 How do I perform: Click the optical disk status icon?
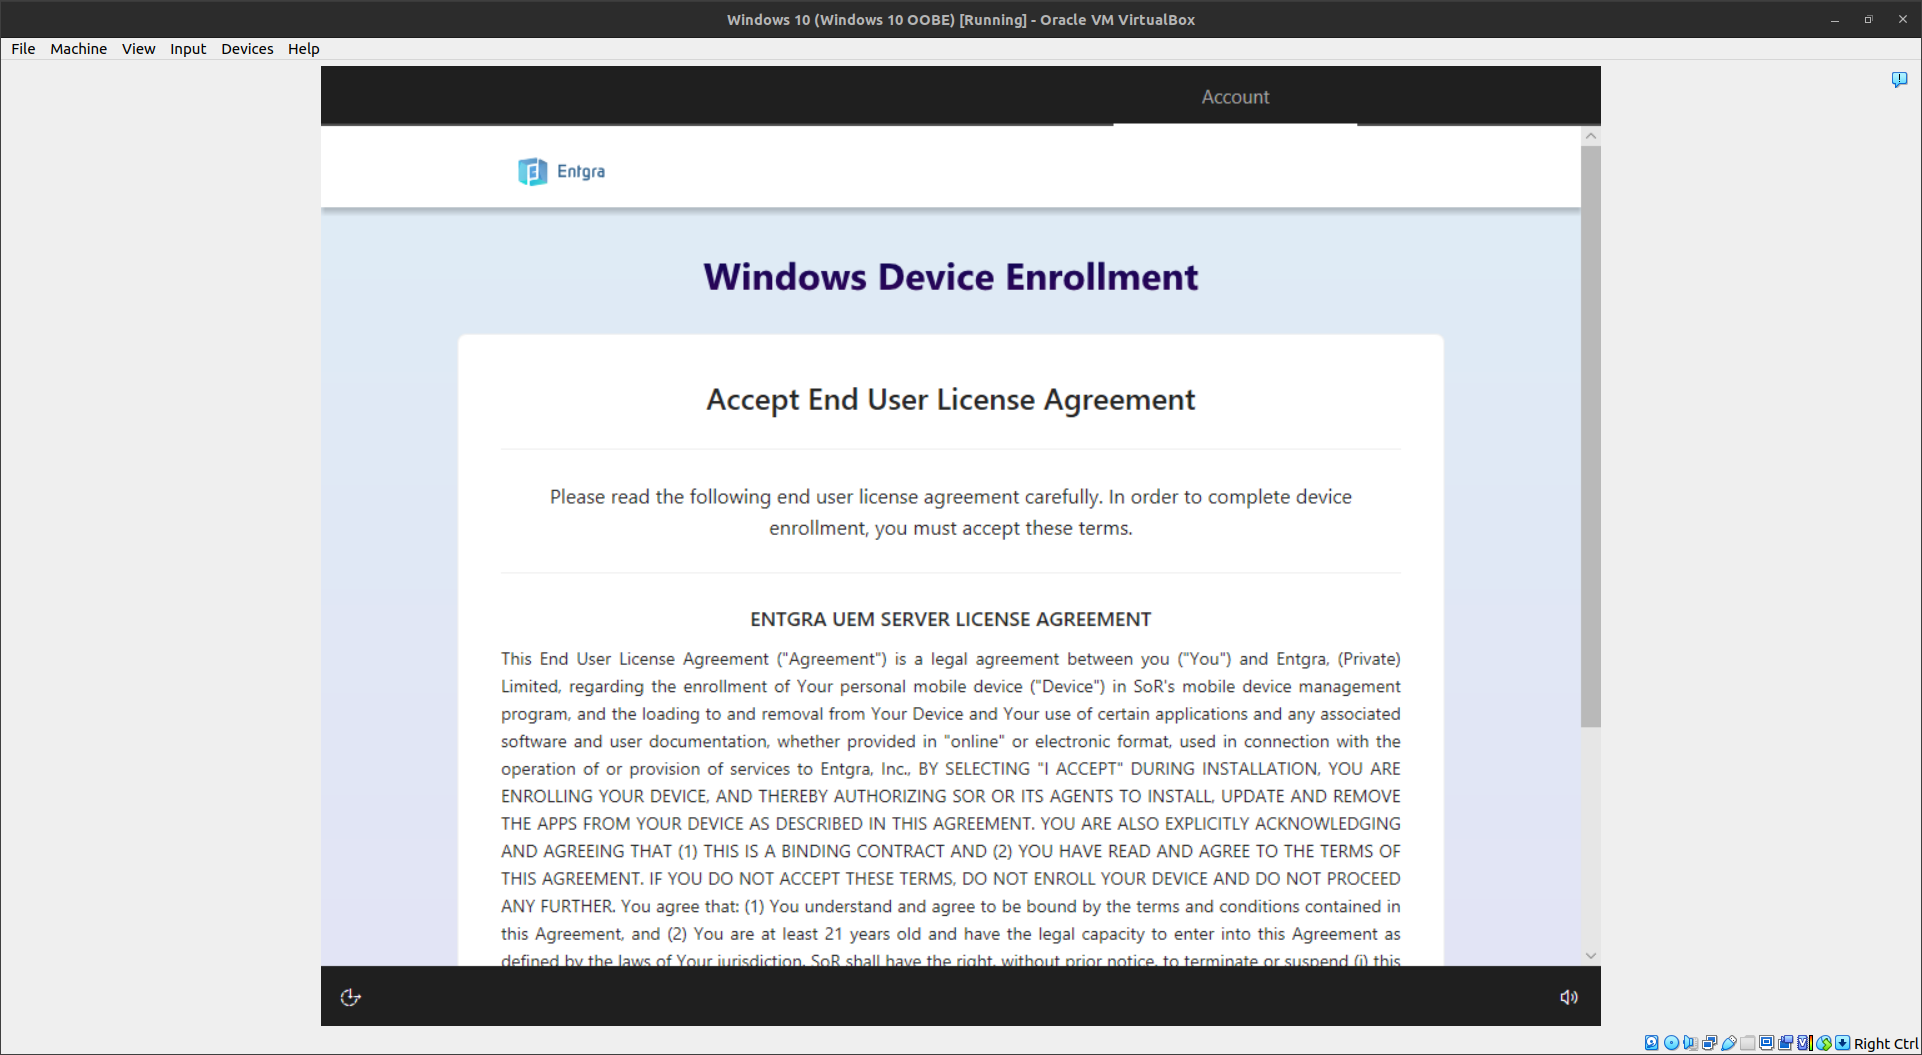point(1671,1043)
